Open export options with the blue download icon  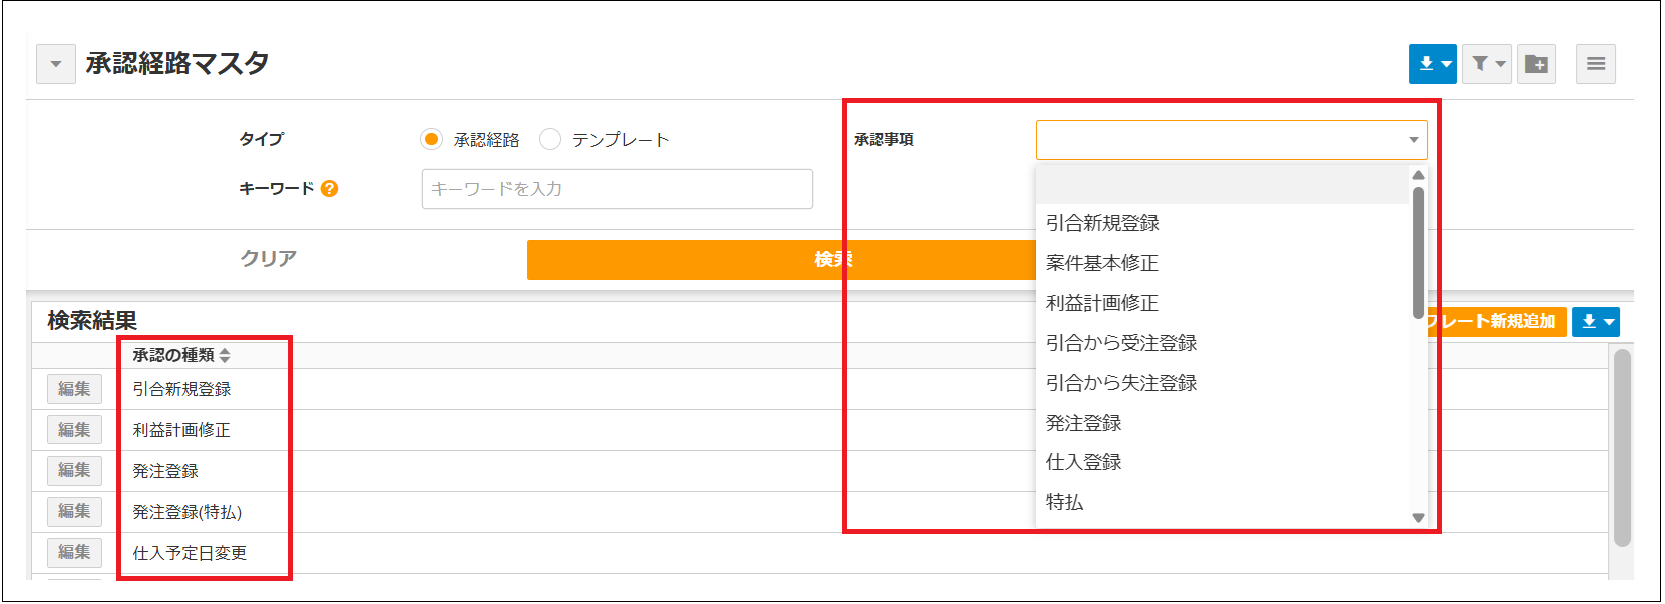1426,63
